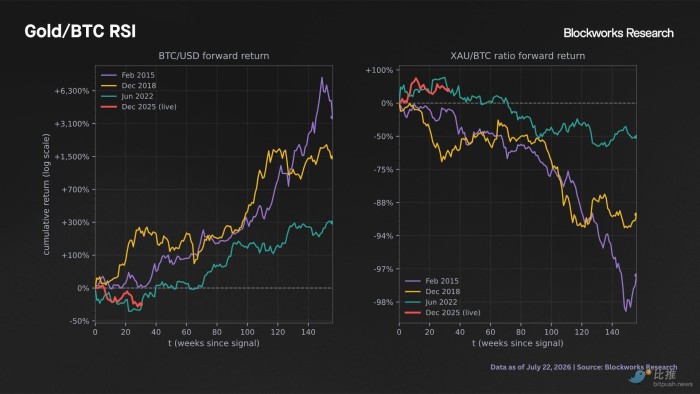Select the purple Feb 2015 legend swatch in left chart
Image resolution: width=700 pixels, height=394 pixels.
(x=108, y=75)
